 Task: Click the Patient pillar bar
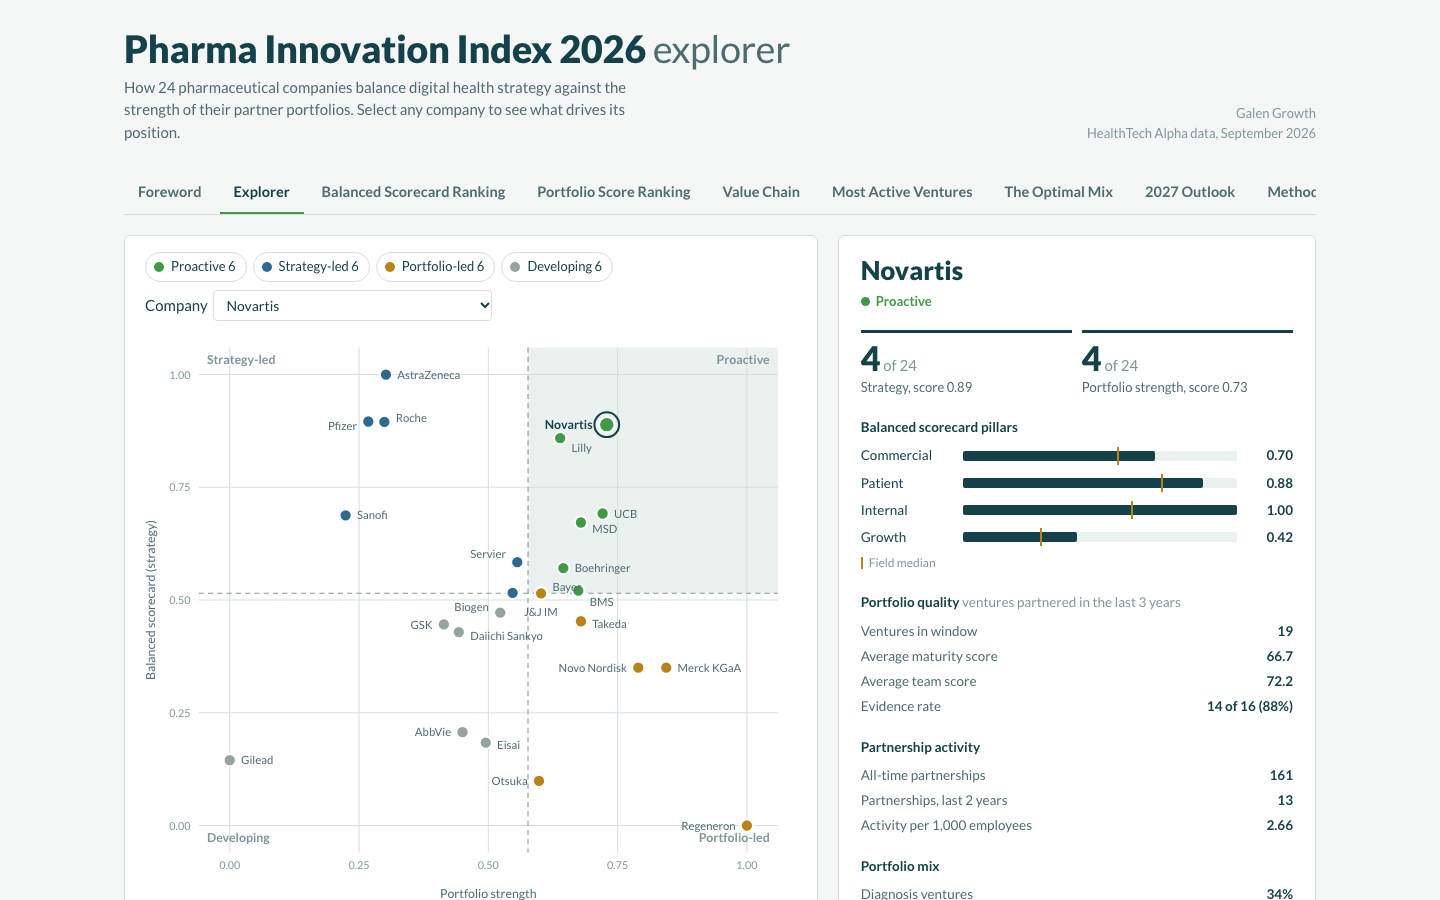pos(1100,483)
